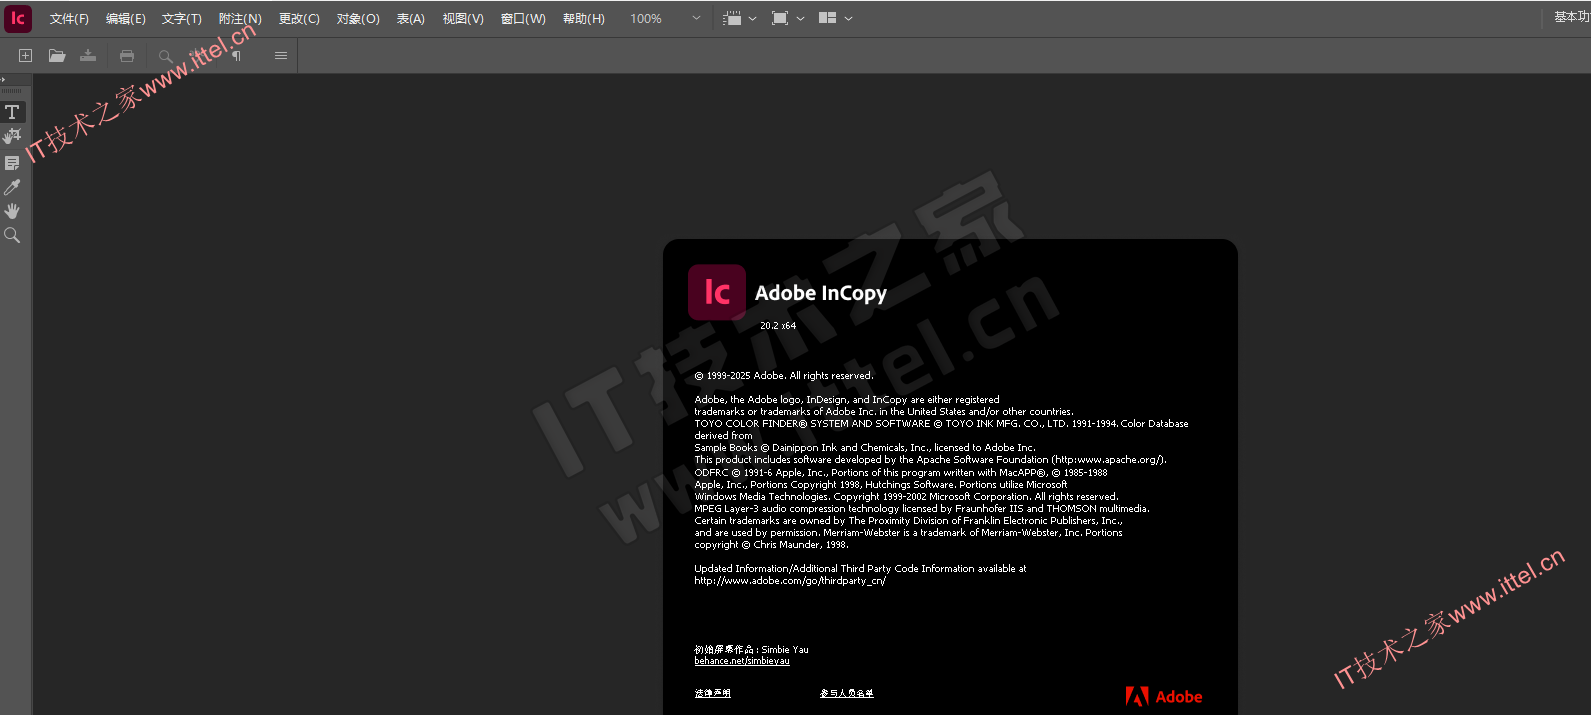The height and width of the screenshot is (715, 1591).
Task: Open the 附注(N) menu
Action: tap(240, 19)
